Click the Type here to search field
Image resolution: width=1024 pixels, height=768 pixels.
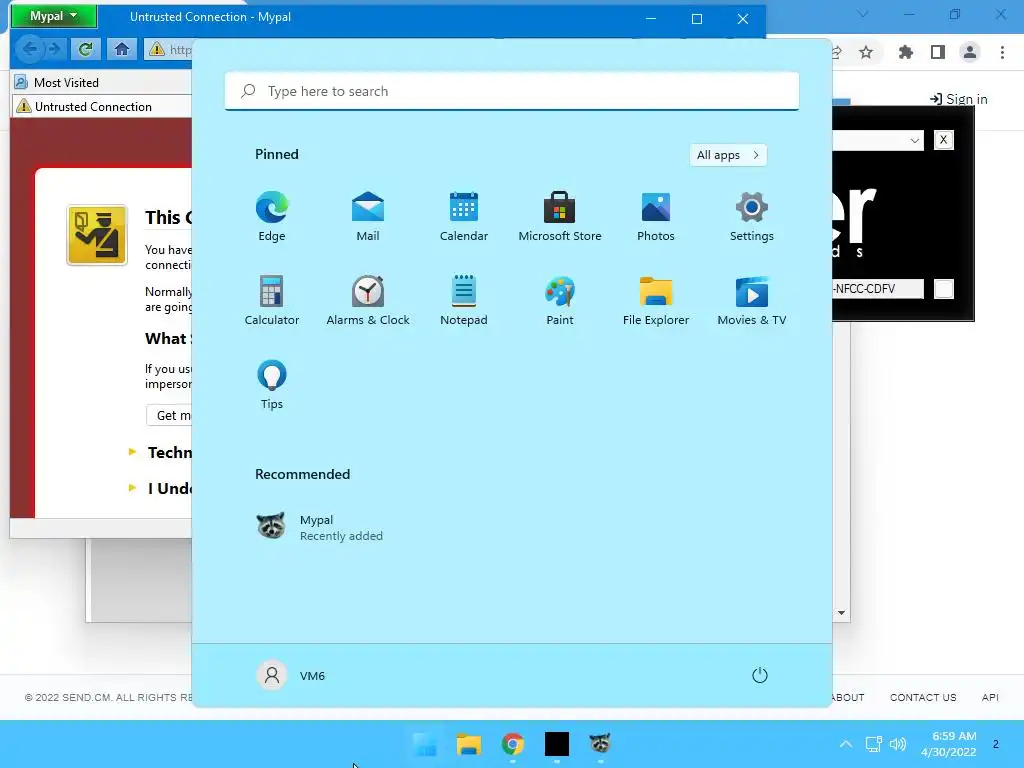click(512, 91)
